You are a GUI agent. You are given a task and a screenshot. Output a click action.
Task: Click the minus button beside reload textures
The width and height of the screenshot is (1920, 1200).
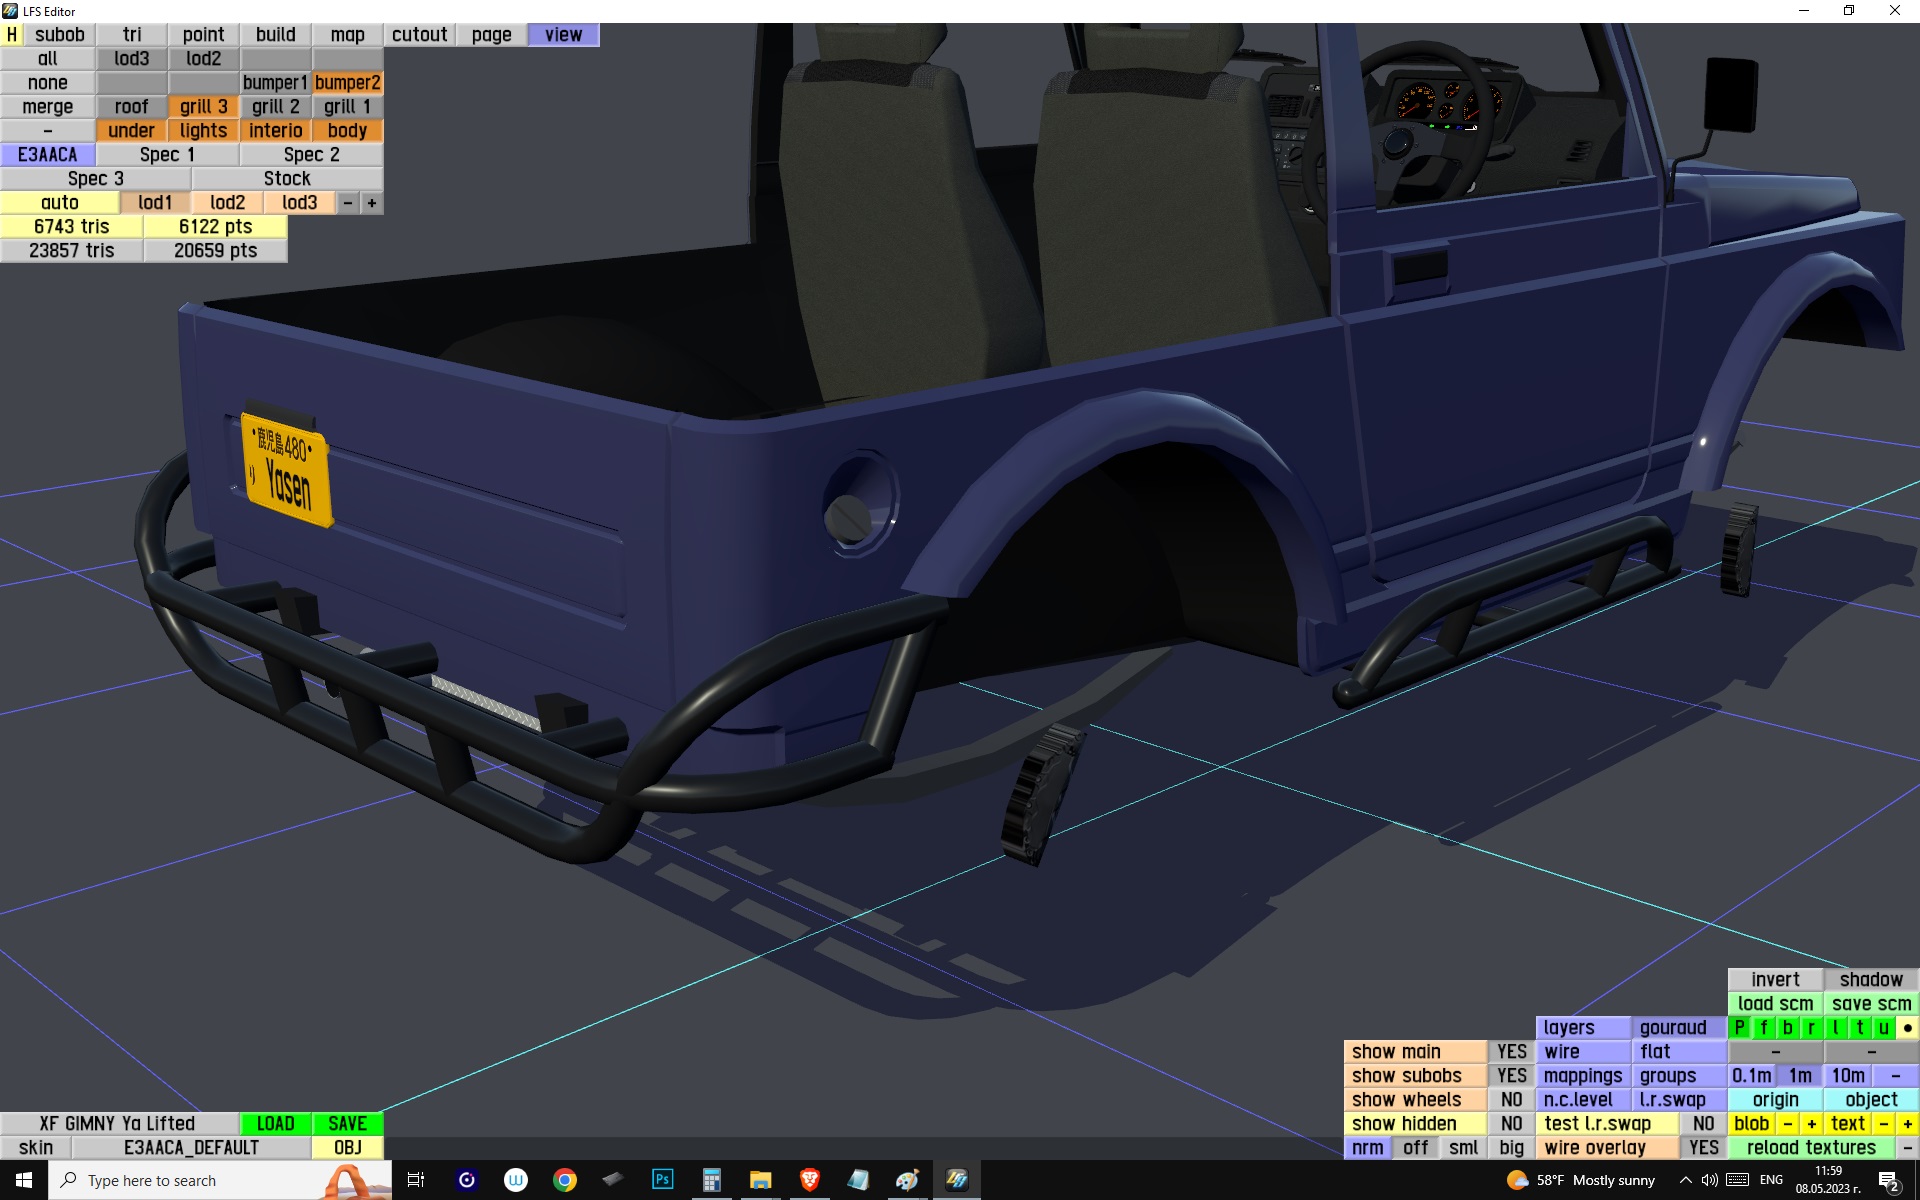(x=1907, y=1148)
